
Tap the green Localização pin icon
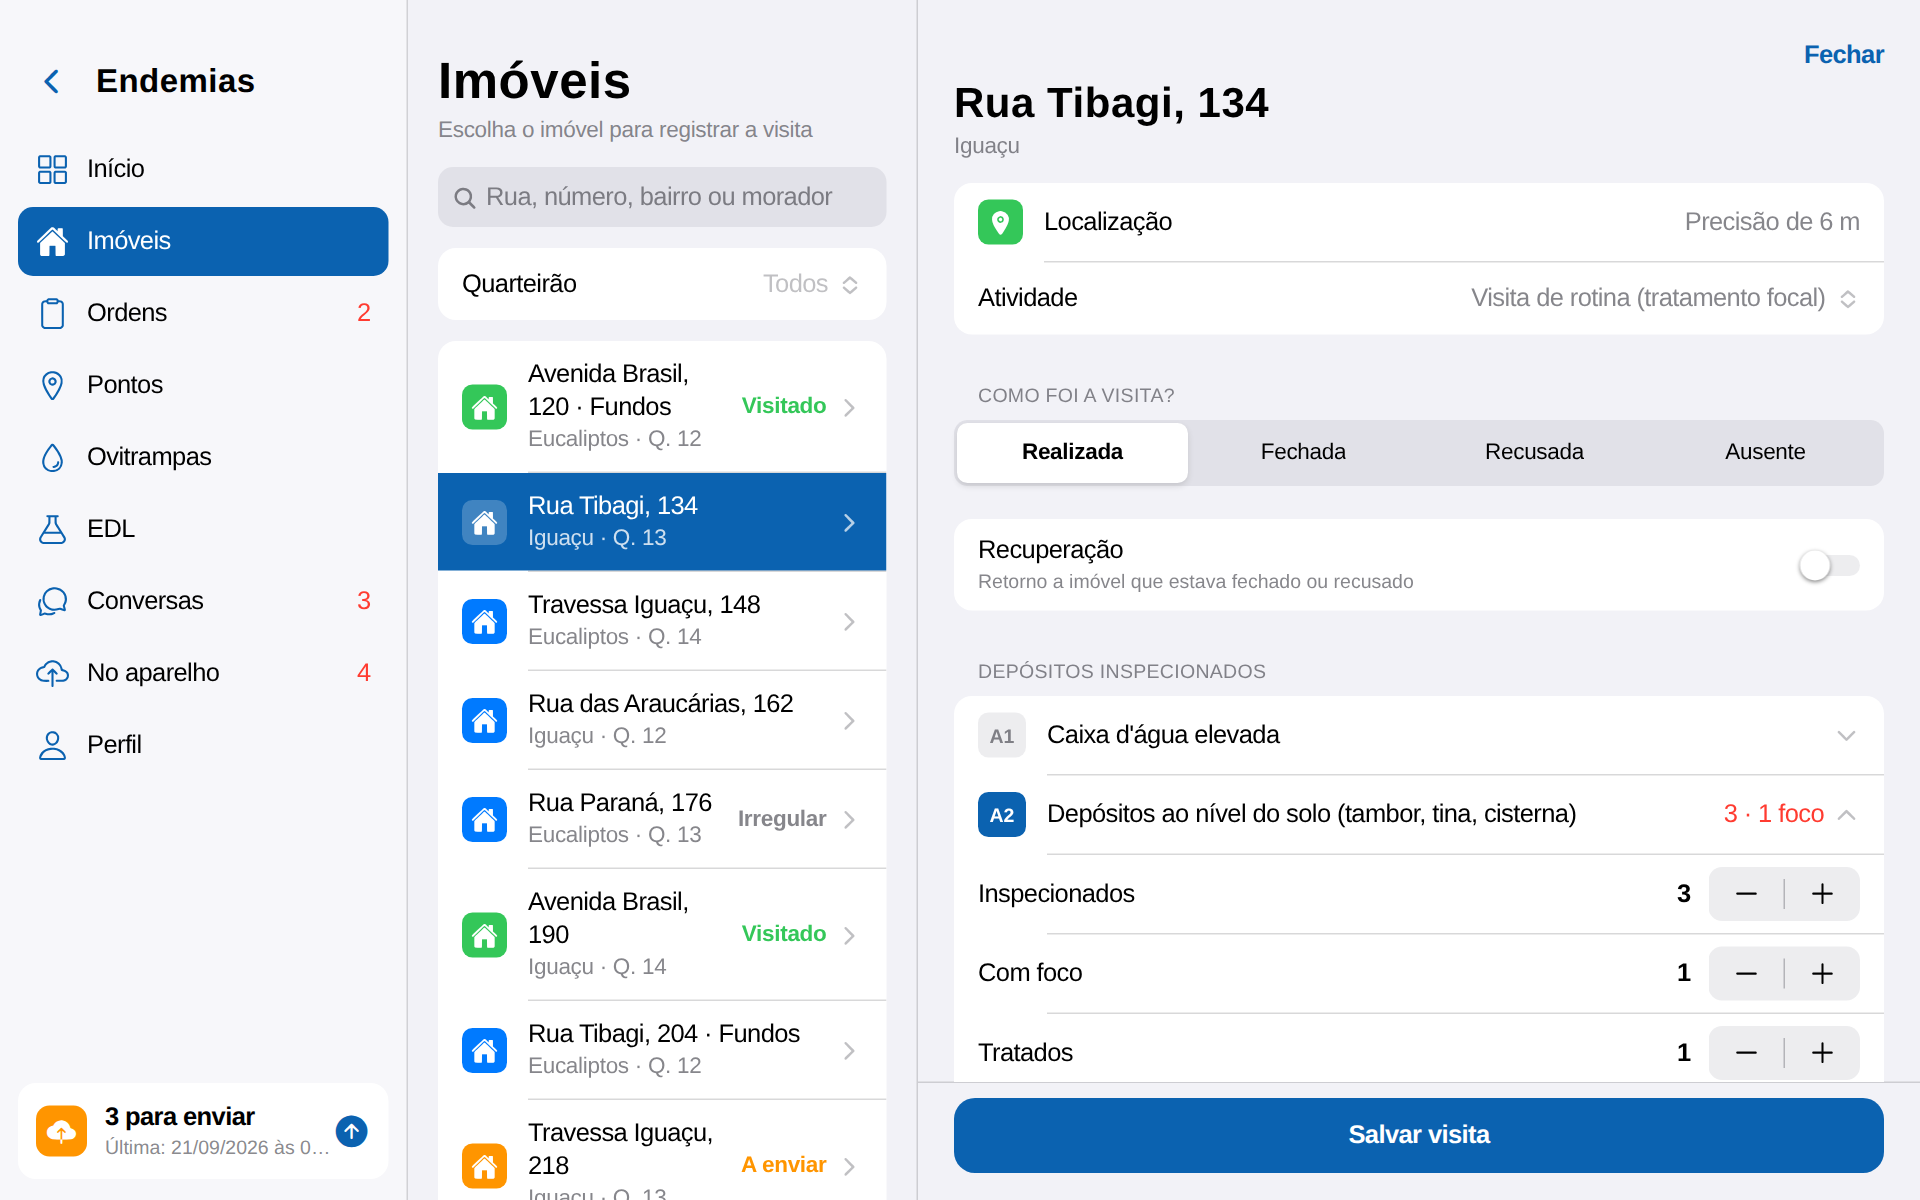[x=1000, y=222]
